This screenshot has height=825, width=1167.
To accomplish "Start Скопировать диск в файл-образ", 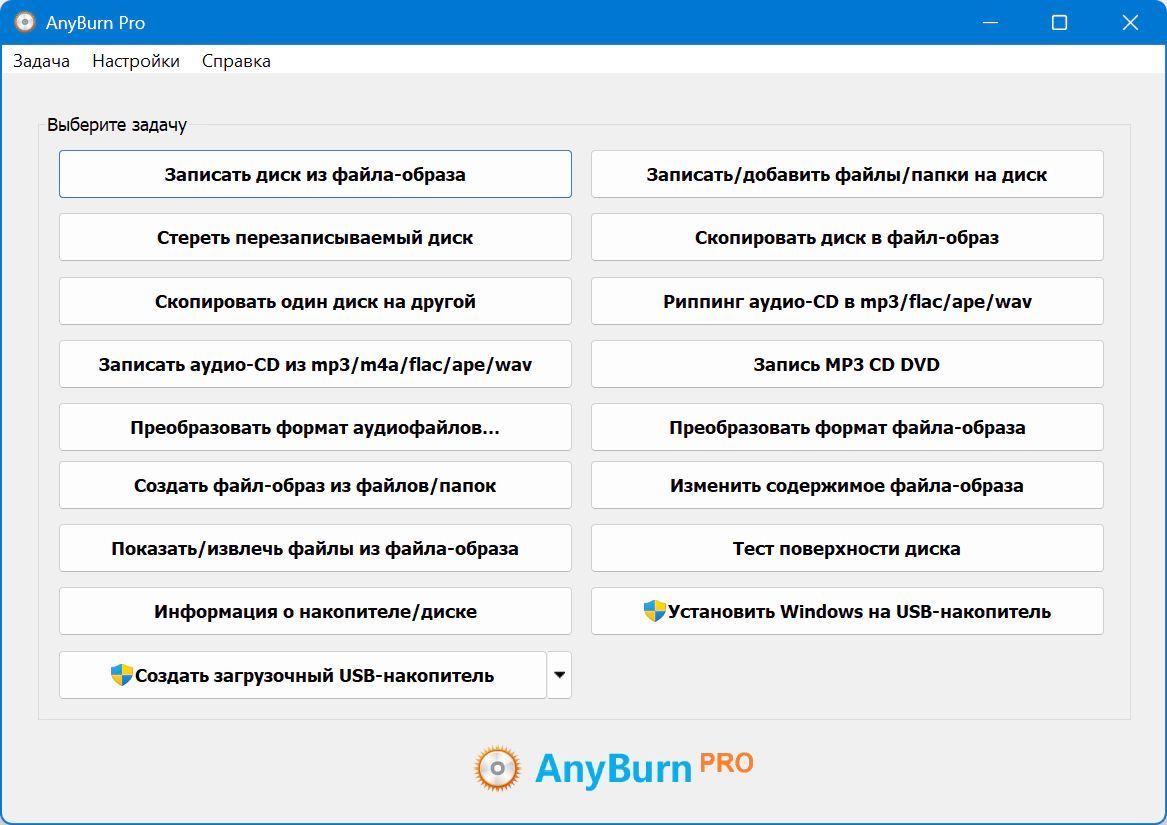I will click(x=847, y=238).
